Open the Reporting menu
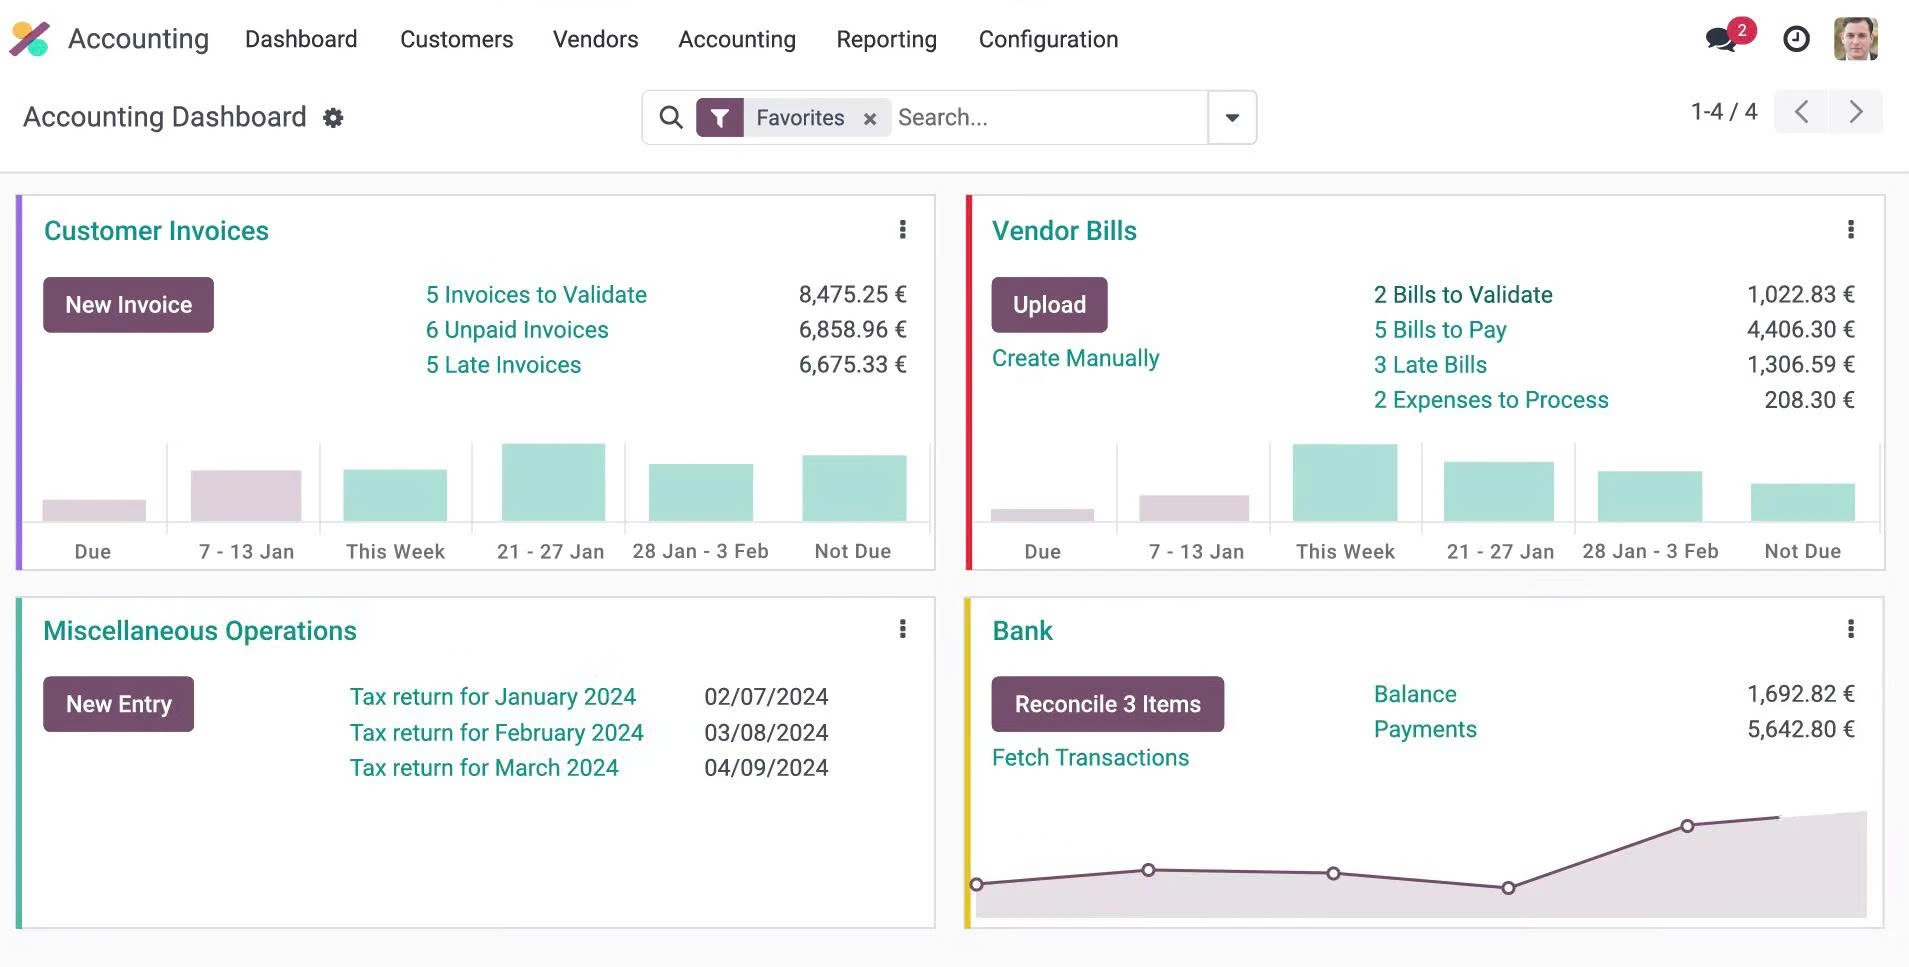Screen dimensions: 1909x967 click(x=885, y=39)
